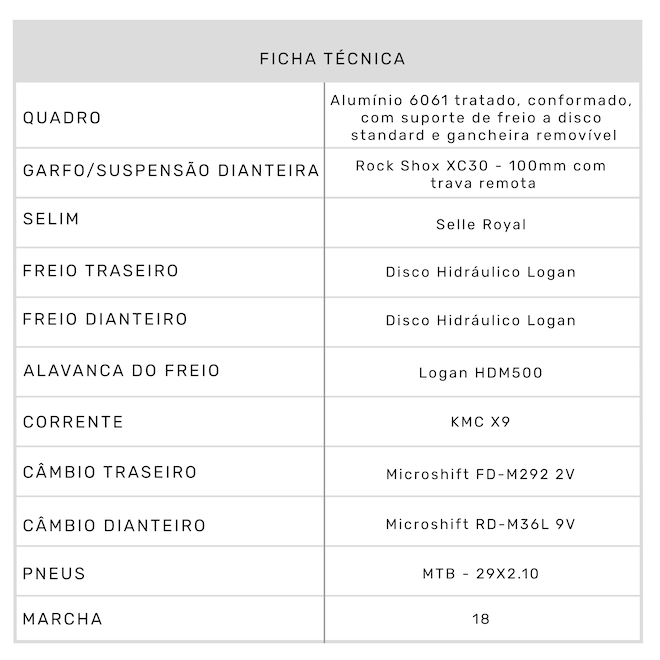The height and width of the screenshot is (660, 660).
Task: Click the KMC X9 value
Action: 481,422
